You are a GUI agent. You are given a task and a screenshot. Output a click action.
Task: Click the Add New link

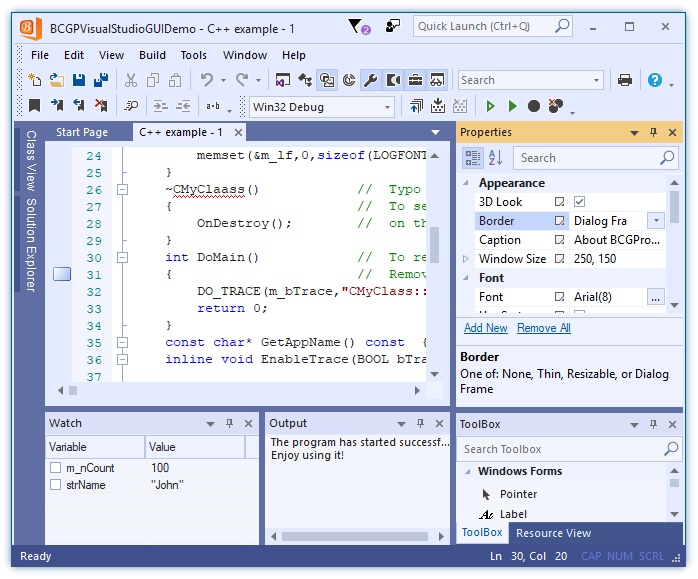pos(485,328)
